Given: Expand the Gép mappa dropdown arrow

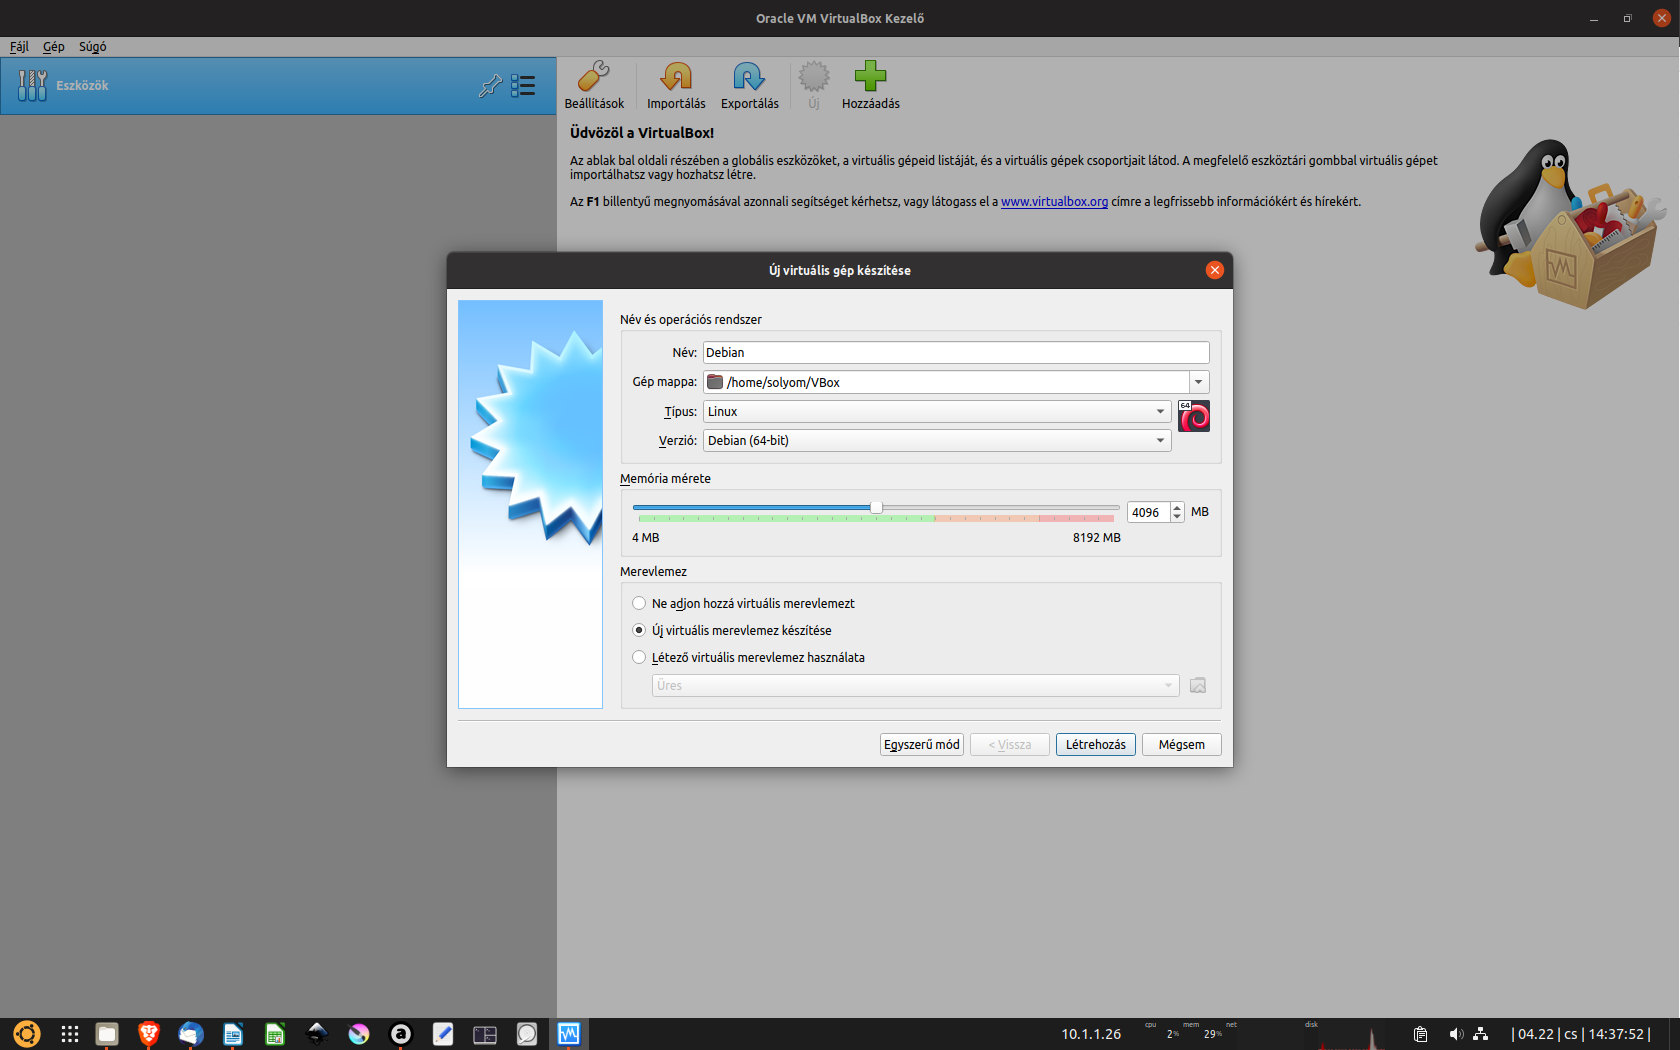Looking at the screenshot, I should pos(1198,382).
